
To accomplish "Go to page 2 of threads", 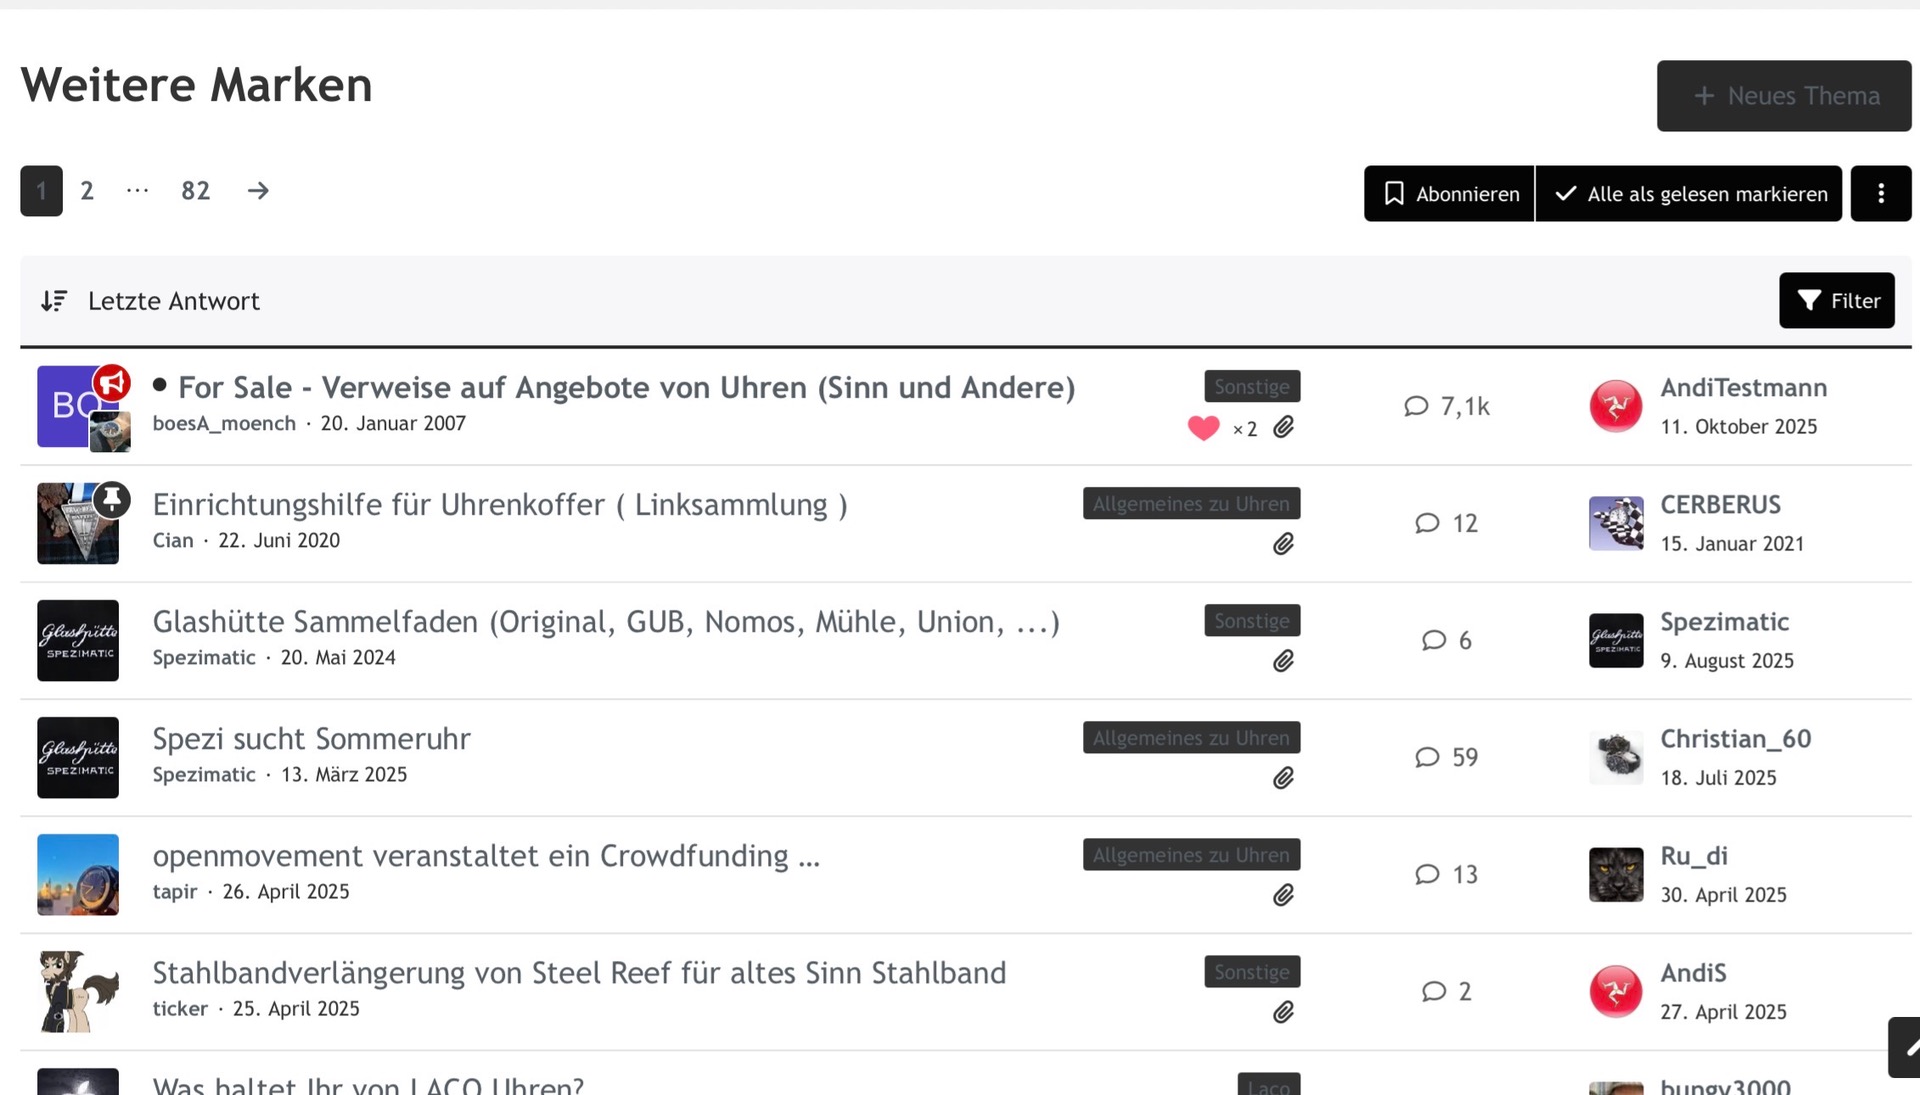I will (87, 191).
